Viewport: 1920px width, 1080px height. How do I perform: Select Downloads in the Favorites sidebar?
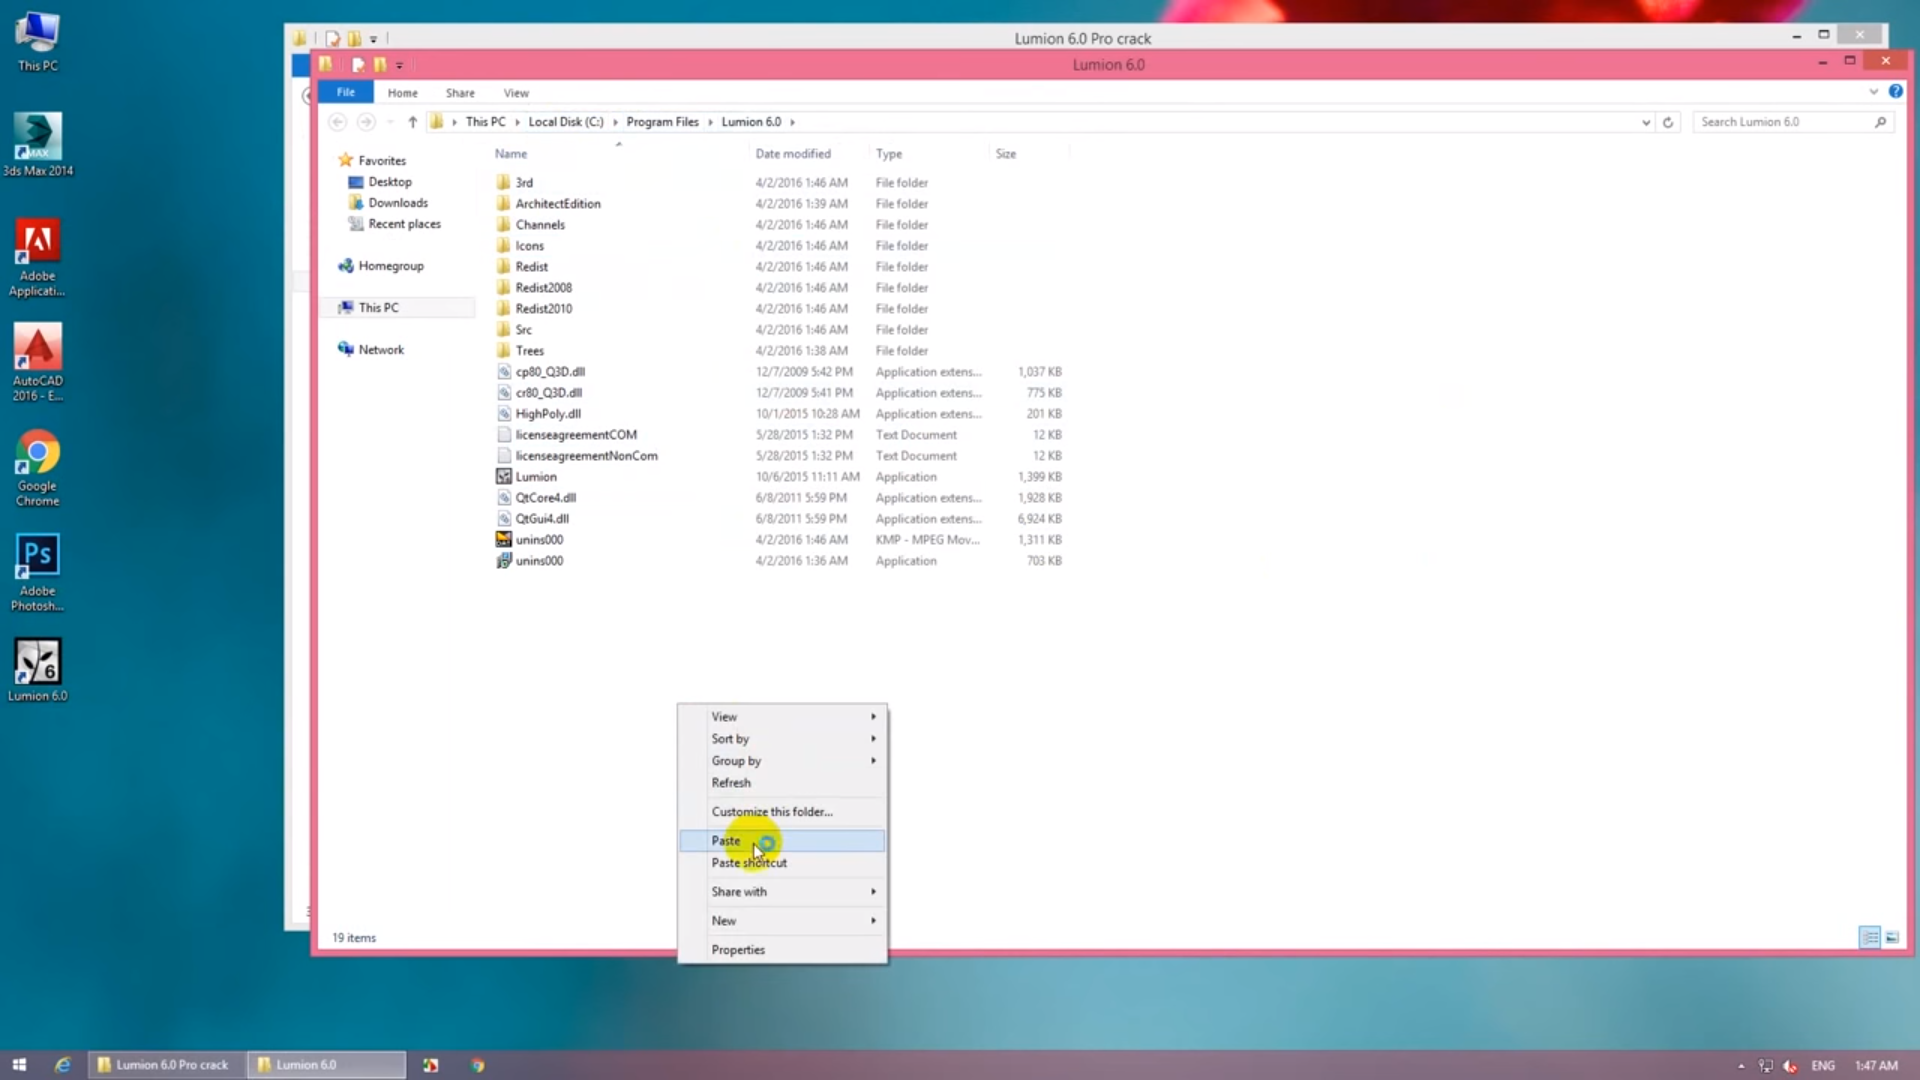click(x=397, y=203)
